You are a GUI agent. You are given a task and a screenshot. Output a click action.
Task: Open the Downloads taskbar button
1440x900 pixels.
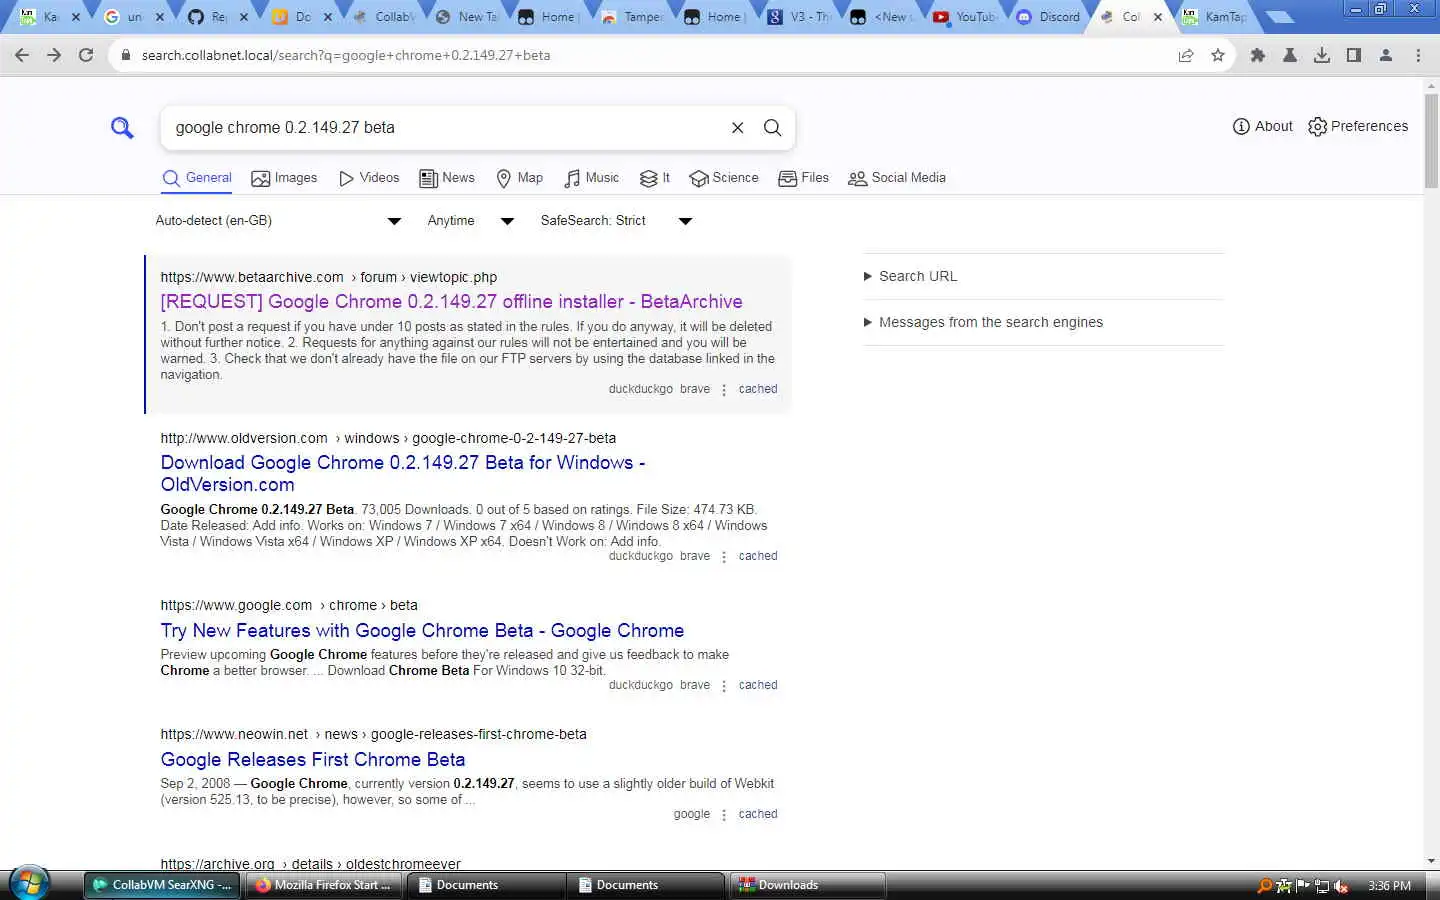click(808, 885)
